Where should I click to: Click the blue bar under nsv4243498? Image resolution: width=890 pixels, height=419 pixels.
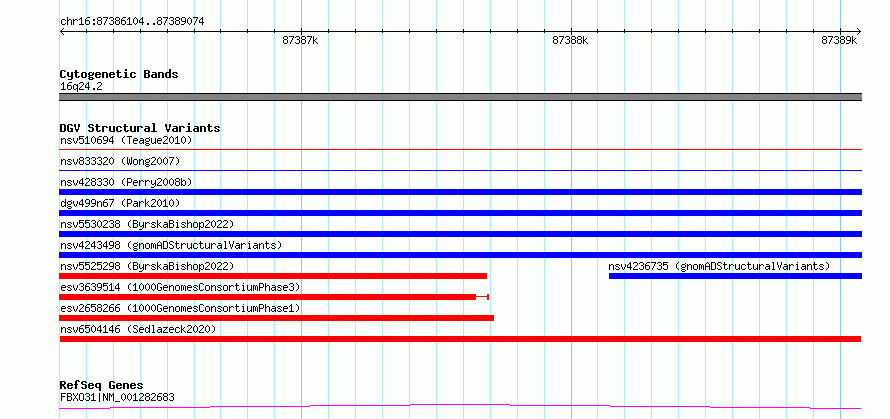pos(460,255)
